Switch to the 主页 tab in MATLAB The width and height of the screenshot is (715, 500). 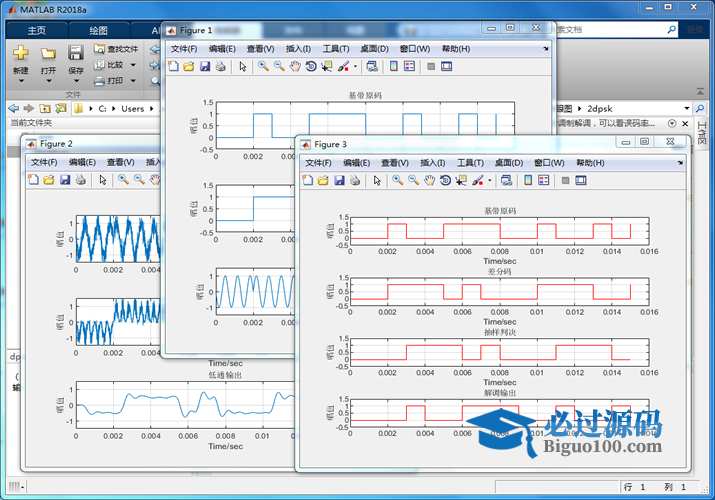click(36, 31)
